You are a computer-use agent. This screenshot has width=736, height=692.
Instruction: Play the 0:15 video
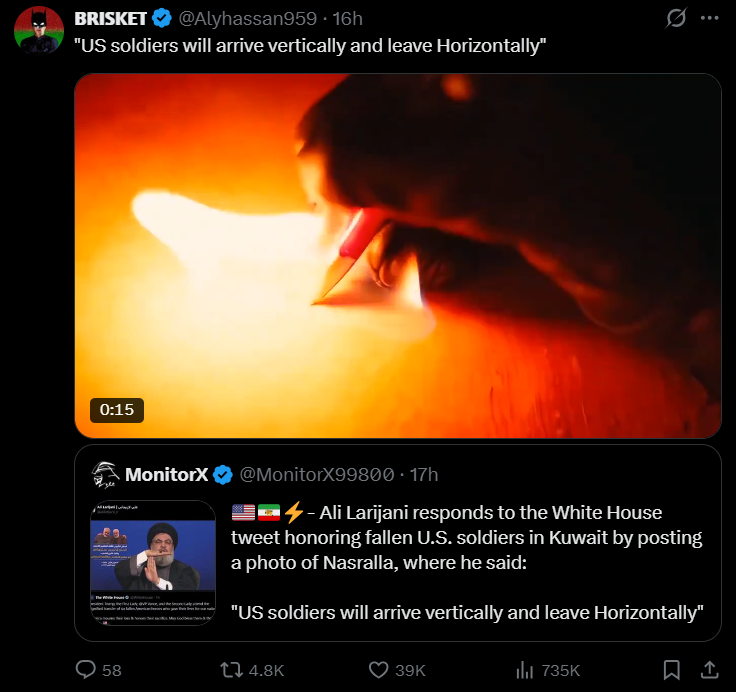point(398,256)
